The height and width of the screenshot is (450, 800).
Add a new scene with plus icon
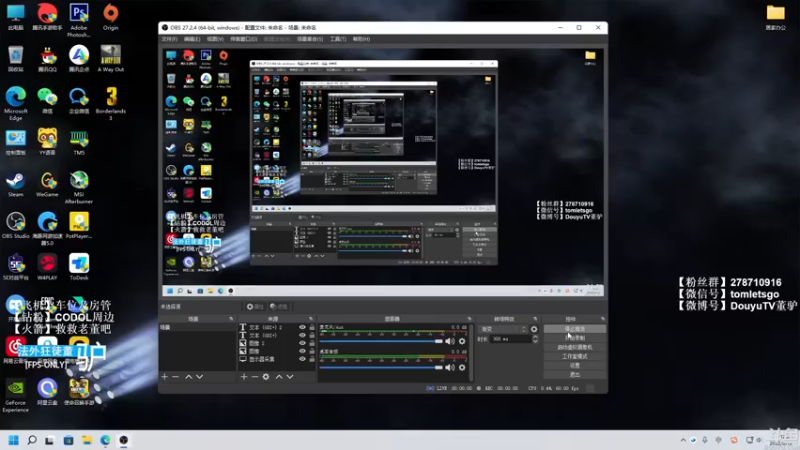pos(164,377)
